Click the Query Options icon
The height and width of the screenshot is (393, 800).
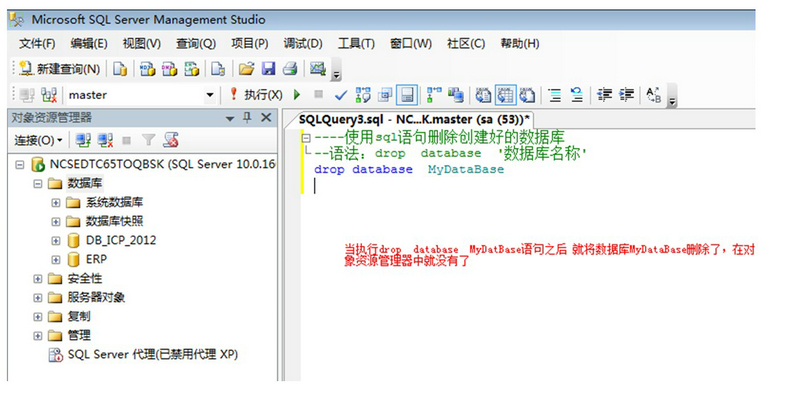tap(385, 95)
